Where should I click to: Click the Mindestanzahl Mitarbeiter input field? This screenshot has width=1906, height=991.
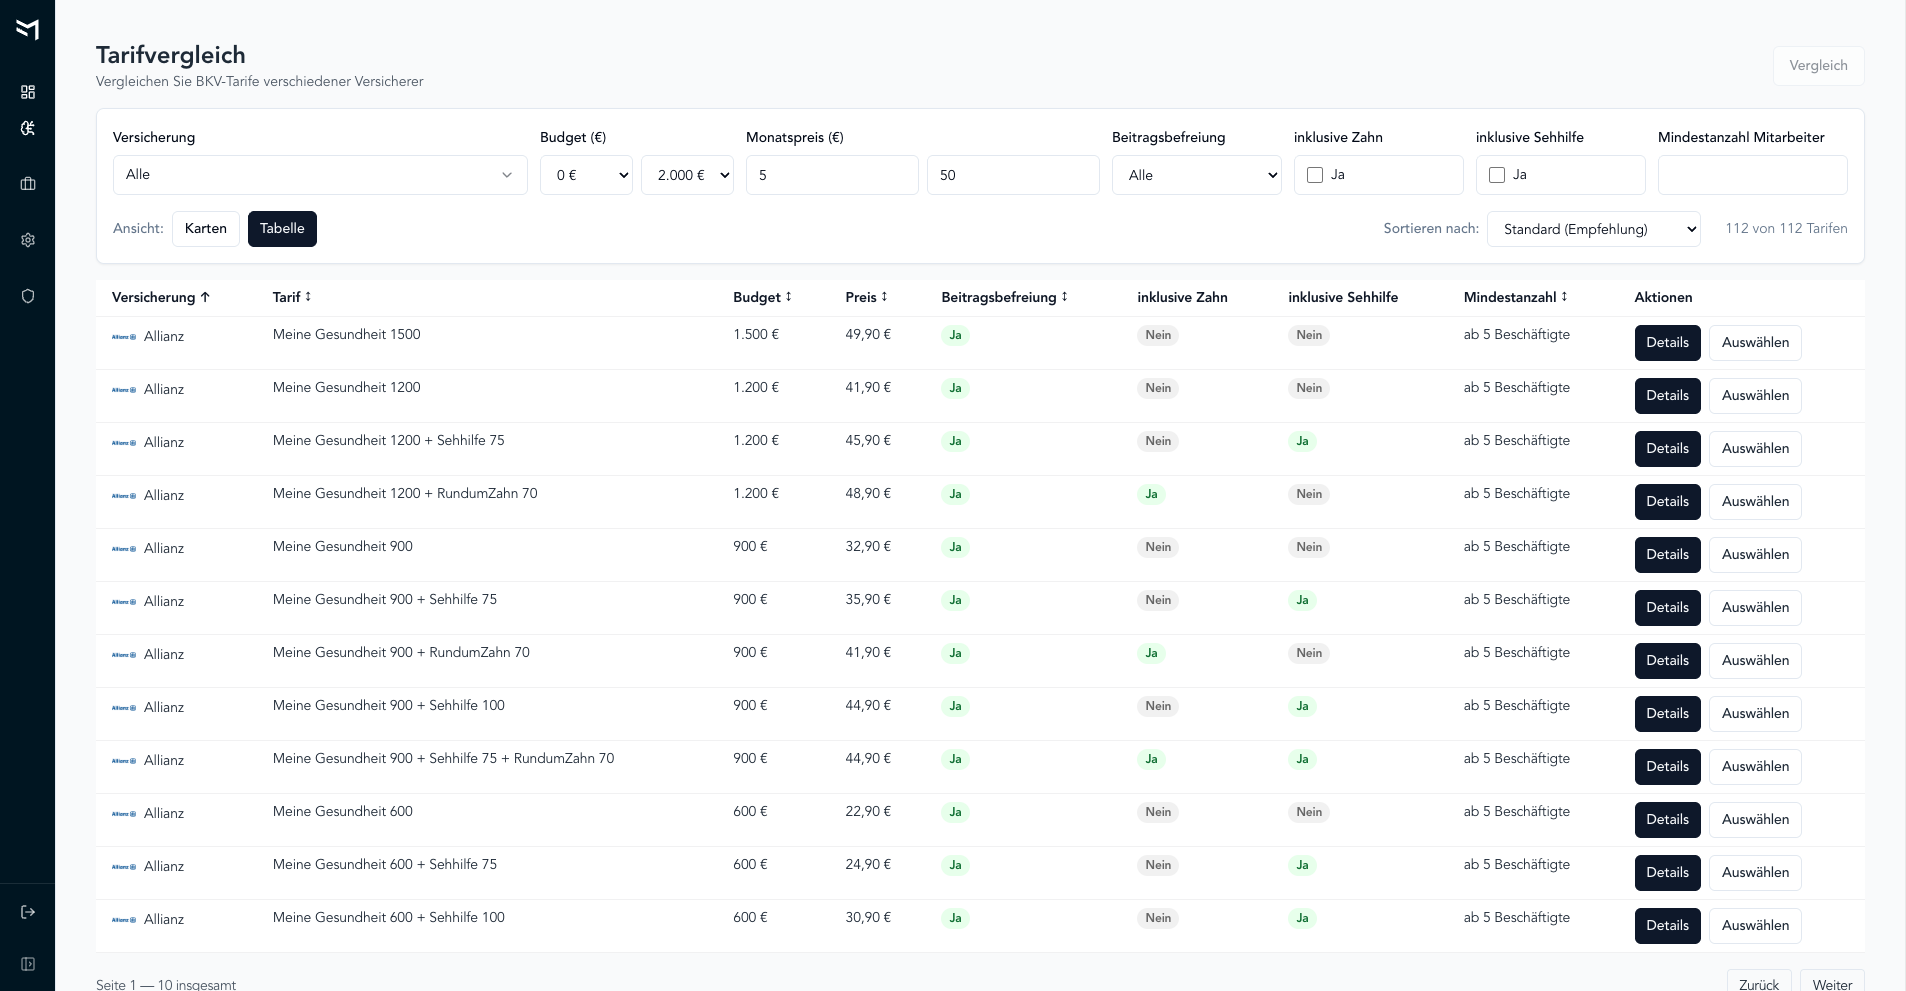[1752, 175]
